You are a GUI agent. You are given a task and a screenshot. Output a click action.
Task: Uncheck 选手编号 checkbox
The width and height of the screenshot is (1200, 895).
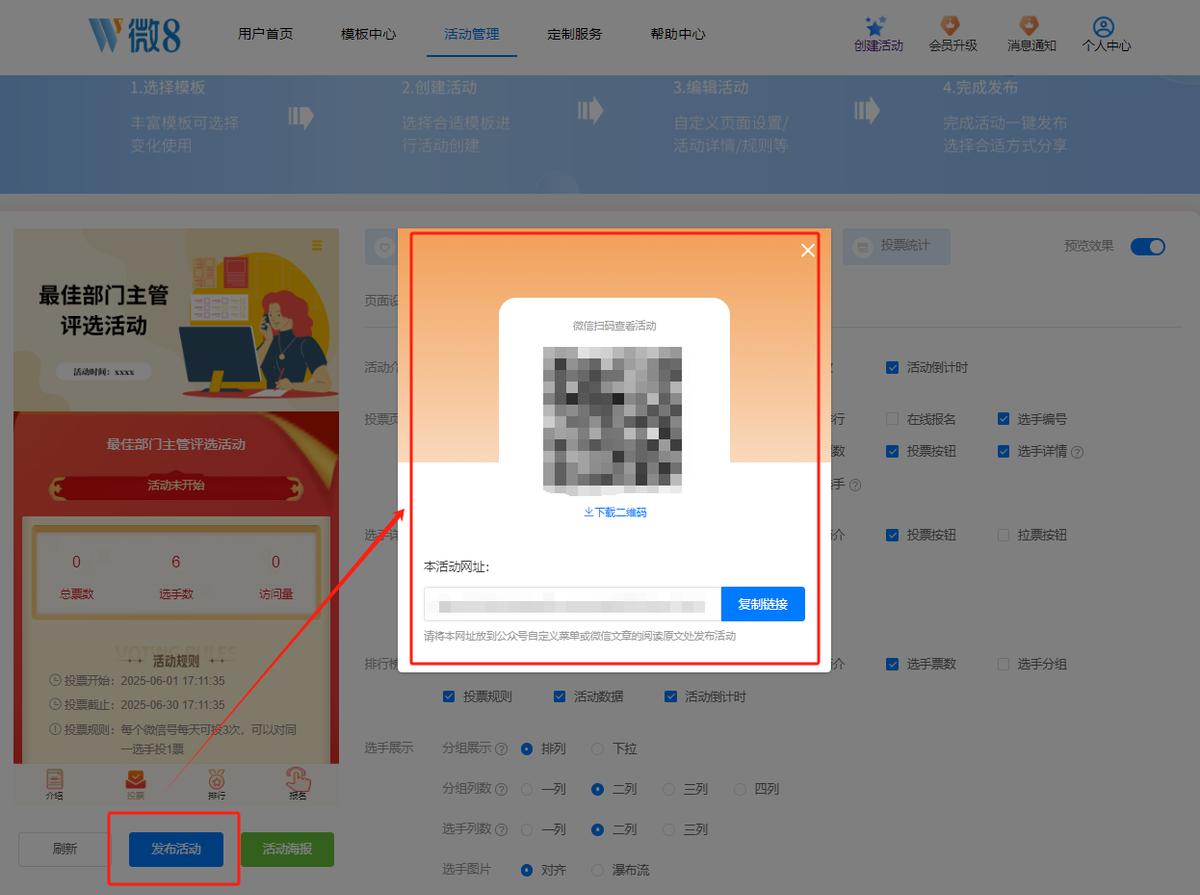pos(1003,419)
